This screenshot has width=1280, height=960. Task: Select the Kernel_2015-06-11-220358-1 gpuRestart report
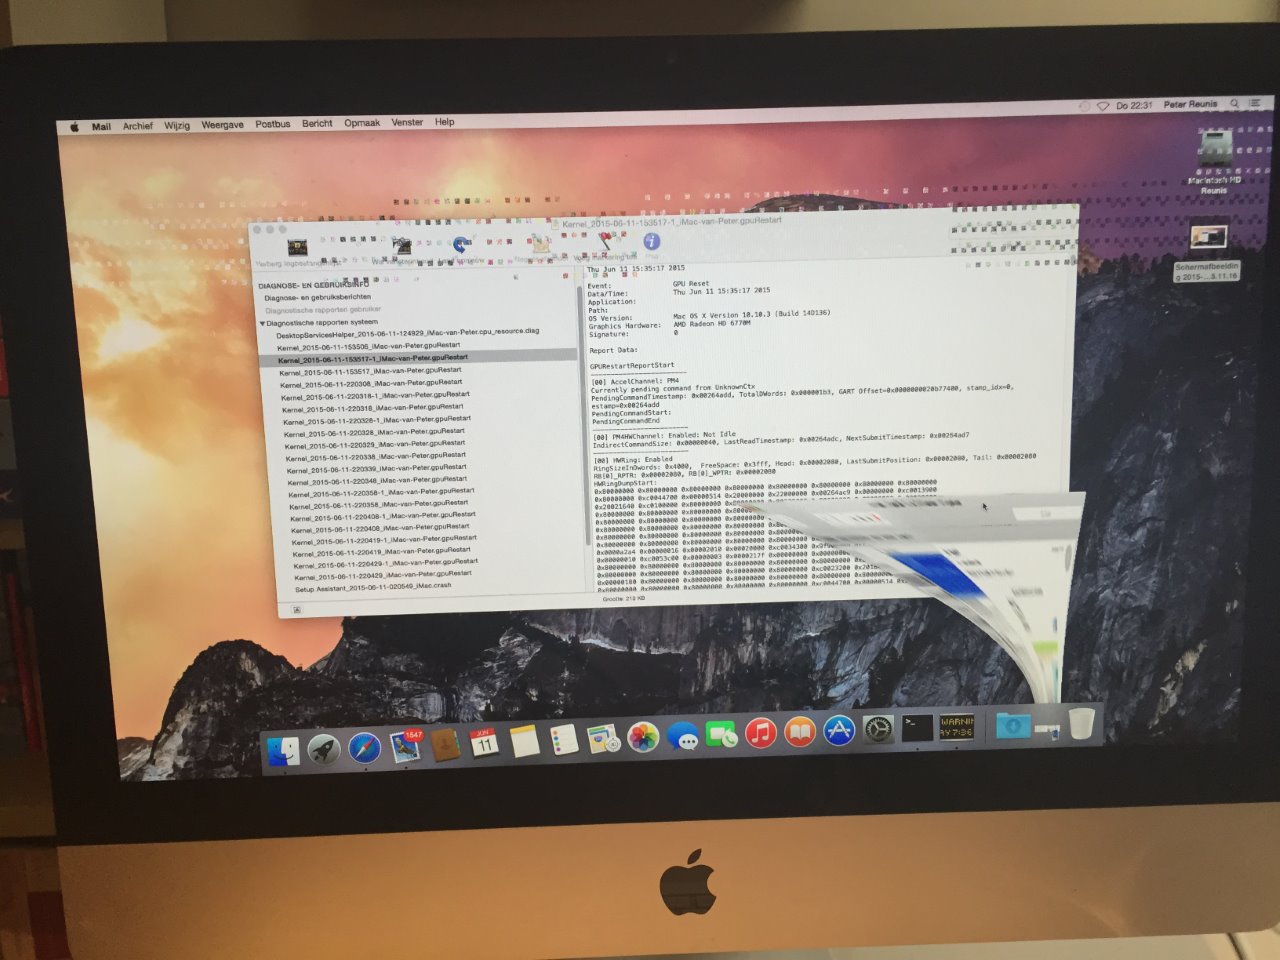coord(381,493)
